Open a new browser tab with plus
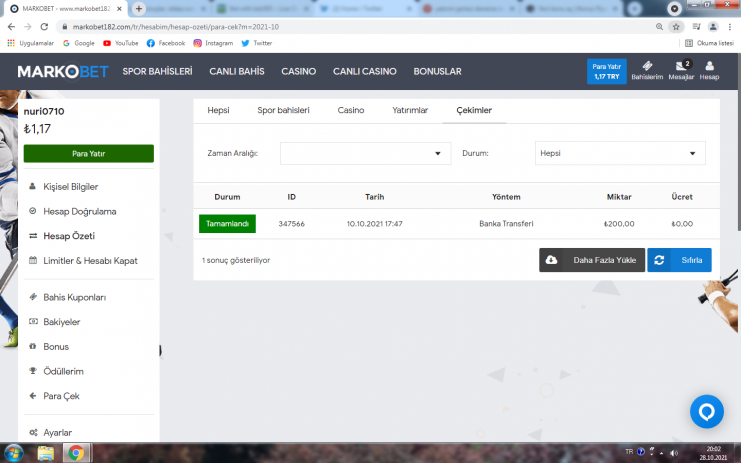The height and width of the screenshot is (463, 741). tap(138, 9)
